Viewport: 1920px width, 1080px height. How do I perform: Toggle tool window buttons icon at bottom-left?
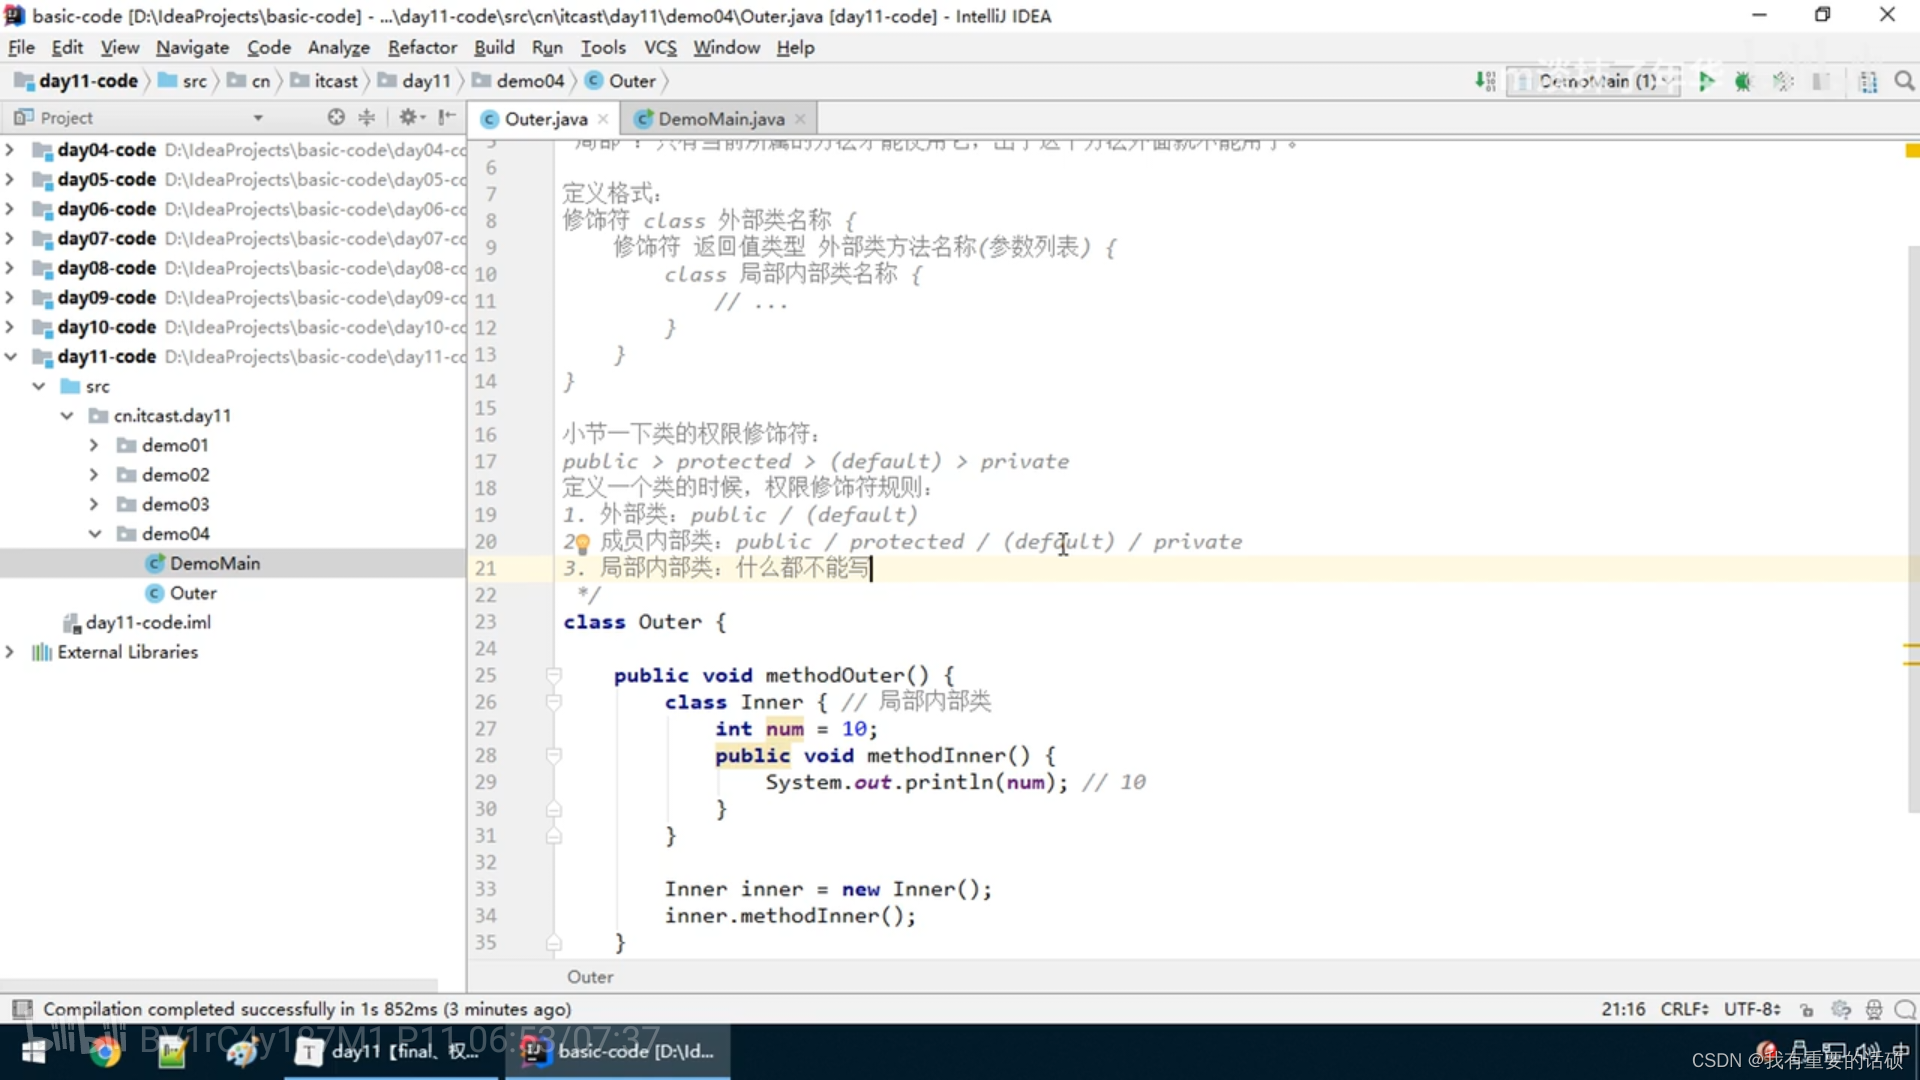(22, 1009)
